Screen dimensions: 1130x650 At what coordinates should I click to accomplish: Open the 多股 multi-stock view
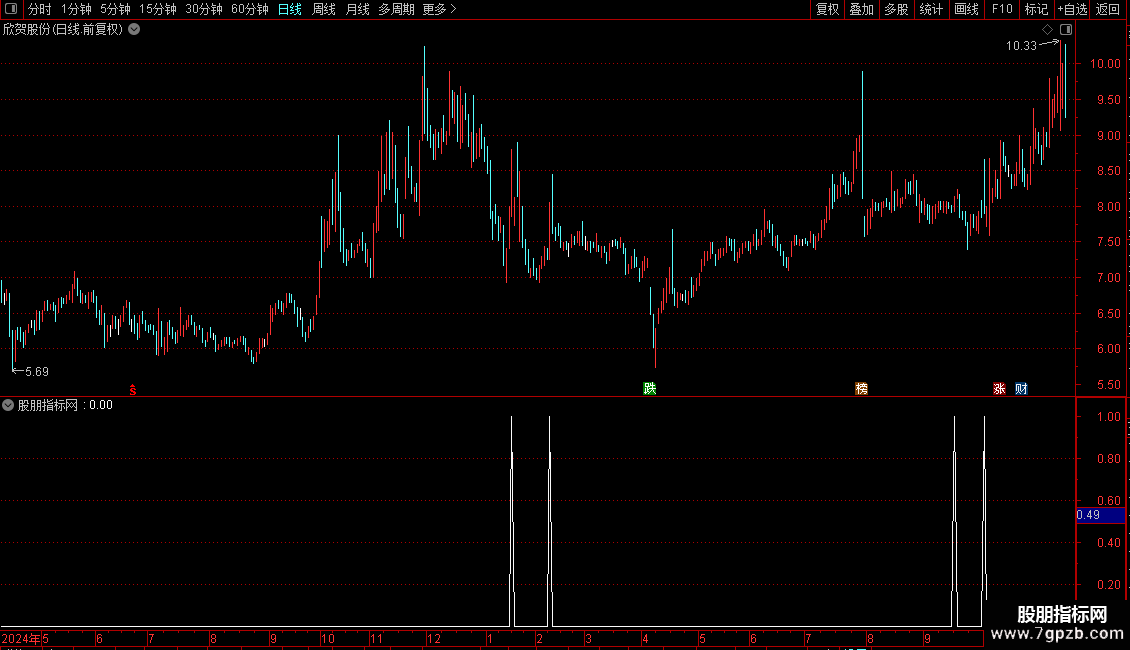(x=896, y=9)
